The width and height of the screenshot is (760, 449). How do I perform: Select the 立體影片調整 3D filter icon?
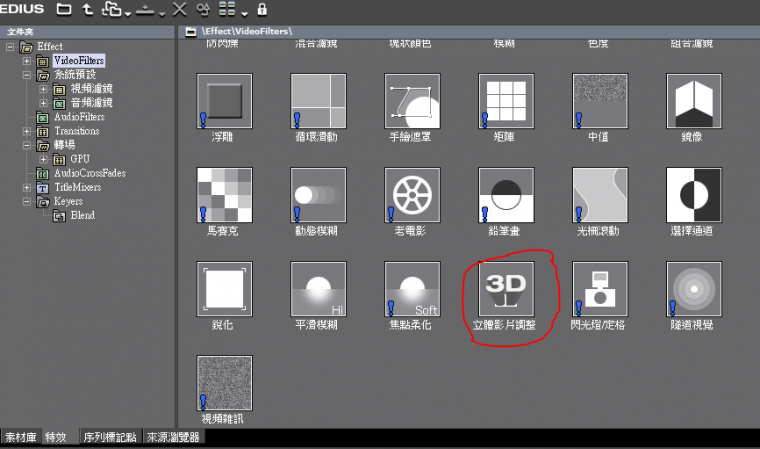[506, 289]
